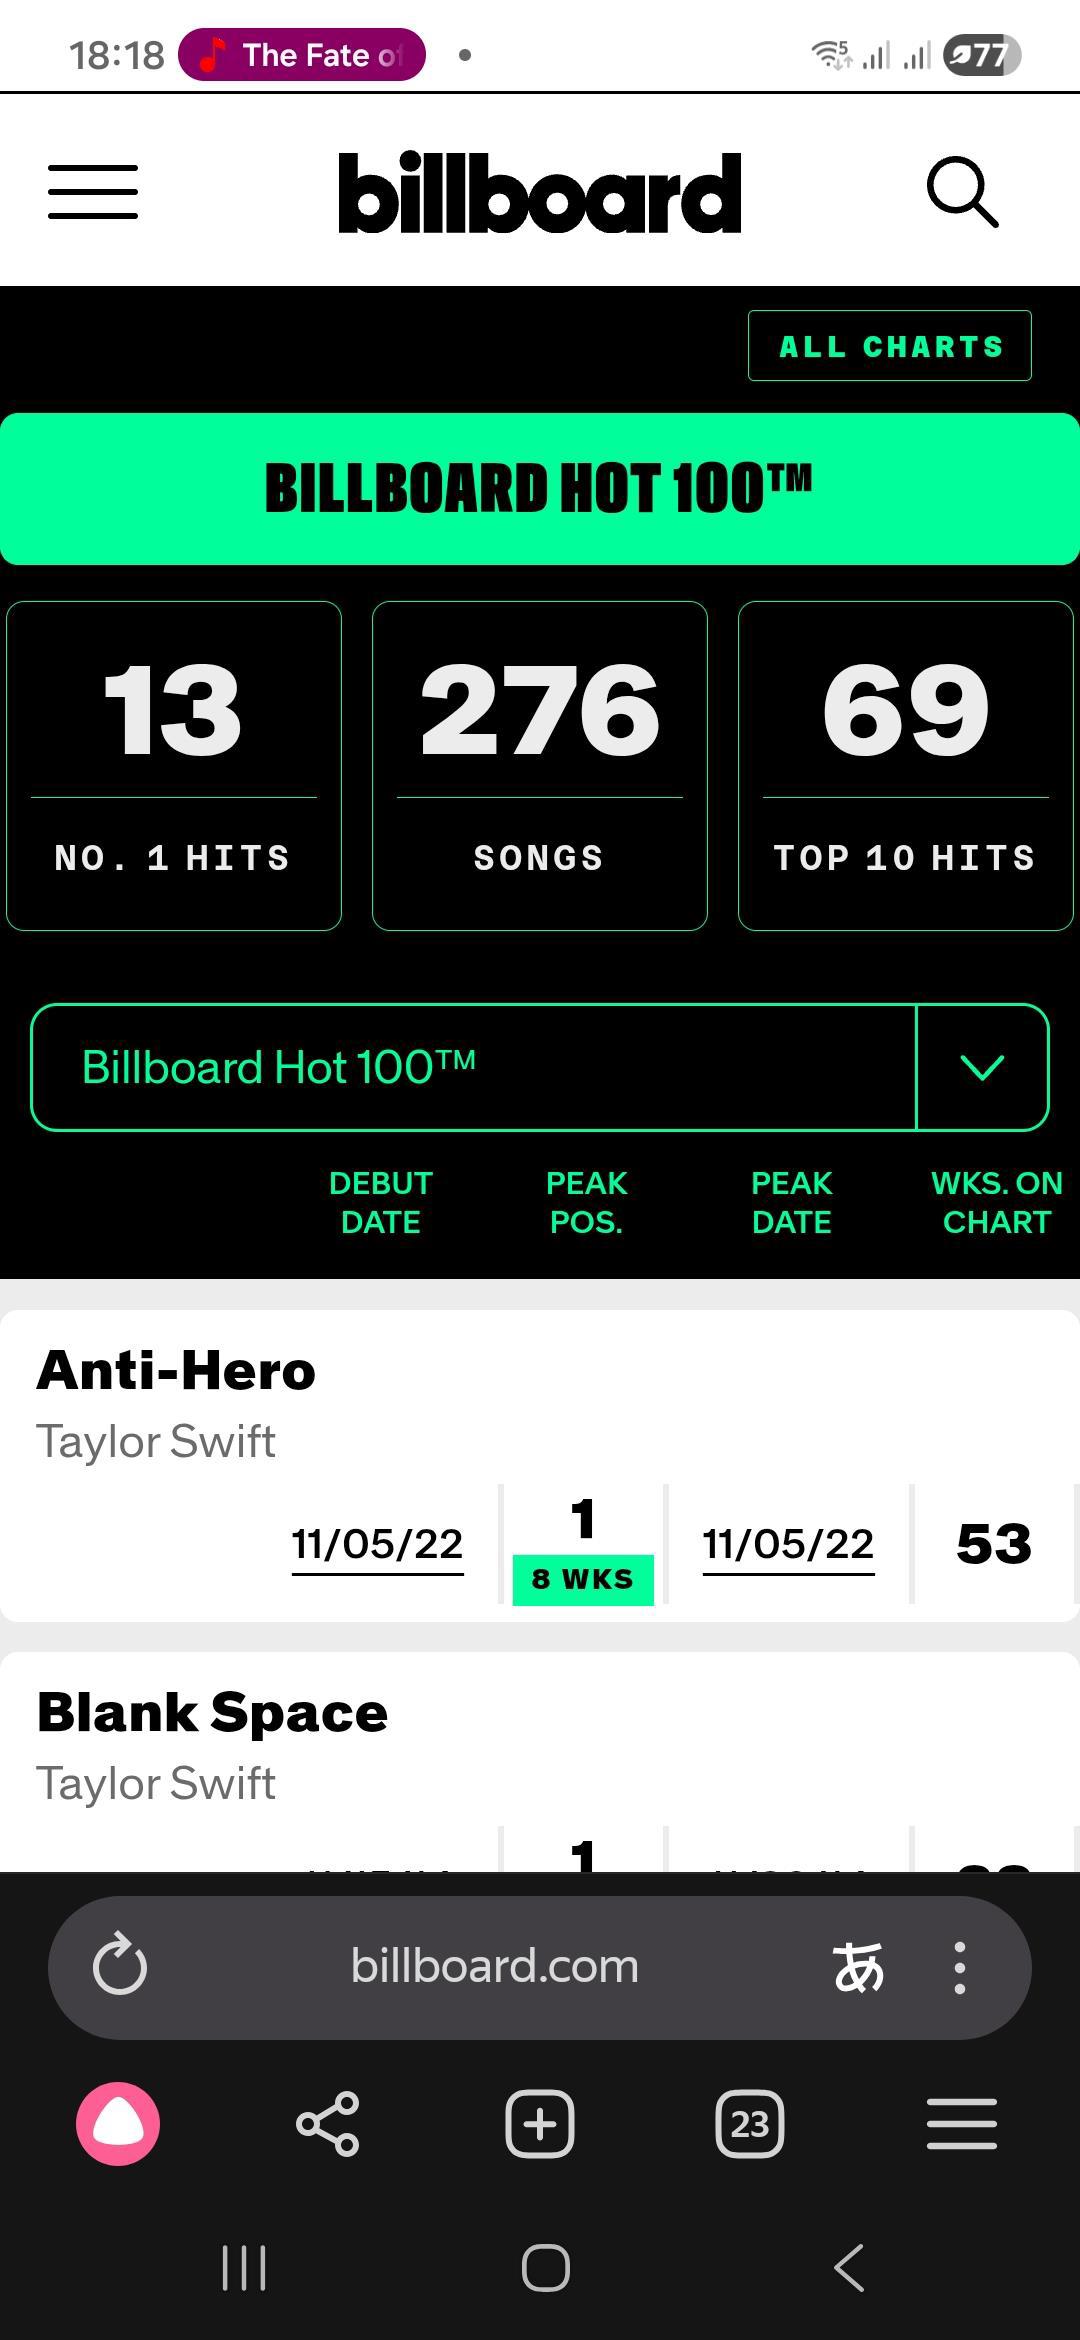
Task: Reload the page with refresh icon
Action: [120, 1966]
